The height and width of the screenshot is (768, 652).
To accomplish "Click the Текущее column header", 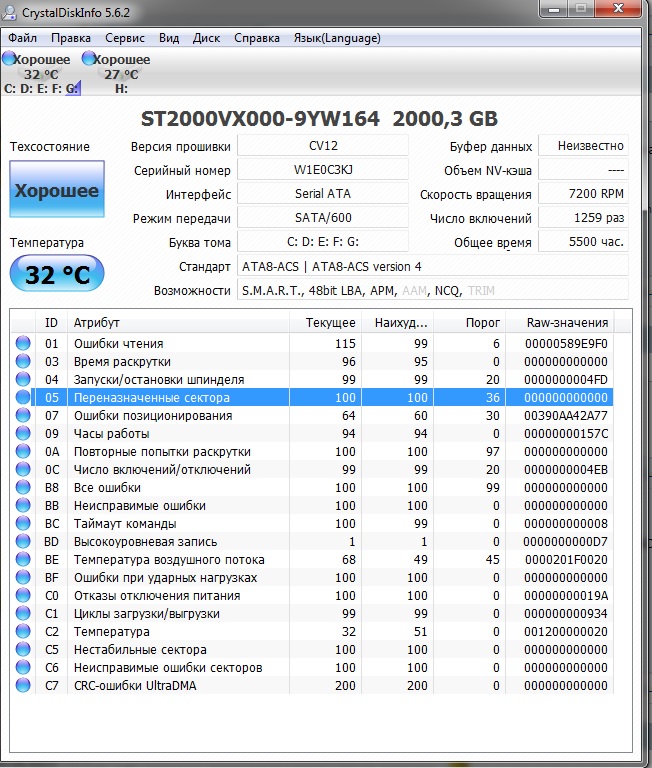I will pyautogui.click(x=325, y=323).
